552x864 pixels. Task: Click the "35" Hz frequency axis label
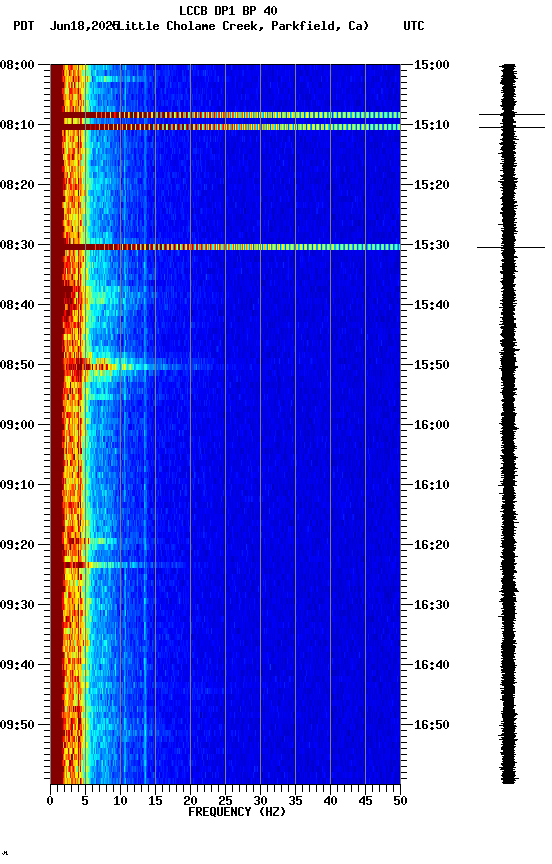pos(295,801)
